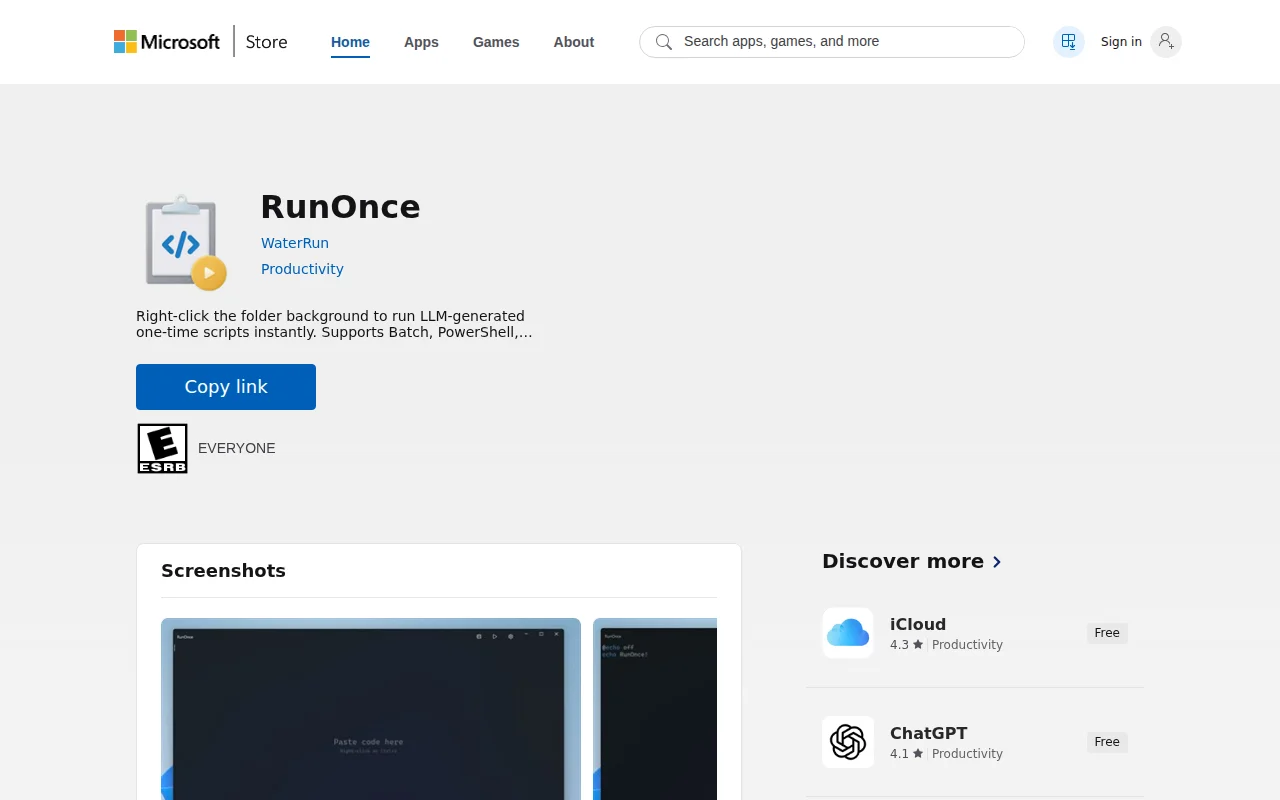
Task: Click the Microsoft logo
Action: pos(167,42)
